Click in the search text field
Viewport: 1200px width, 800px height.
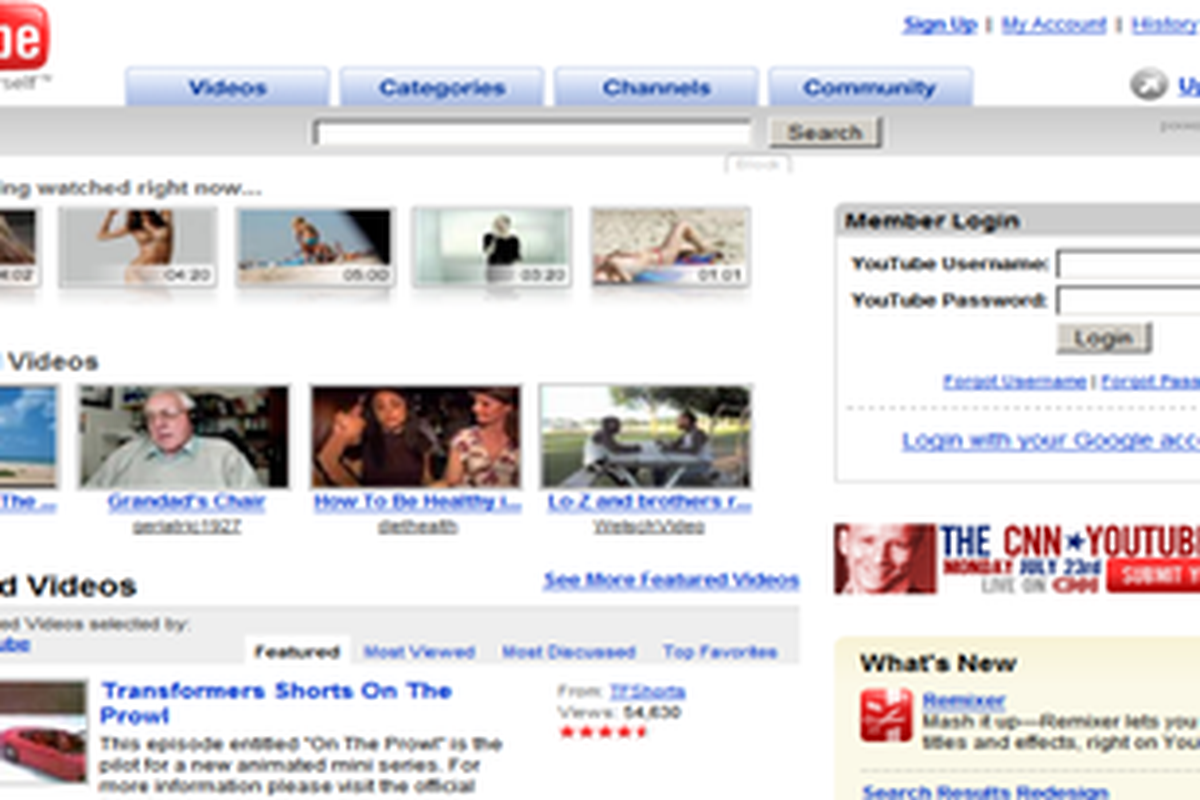532,133
